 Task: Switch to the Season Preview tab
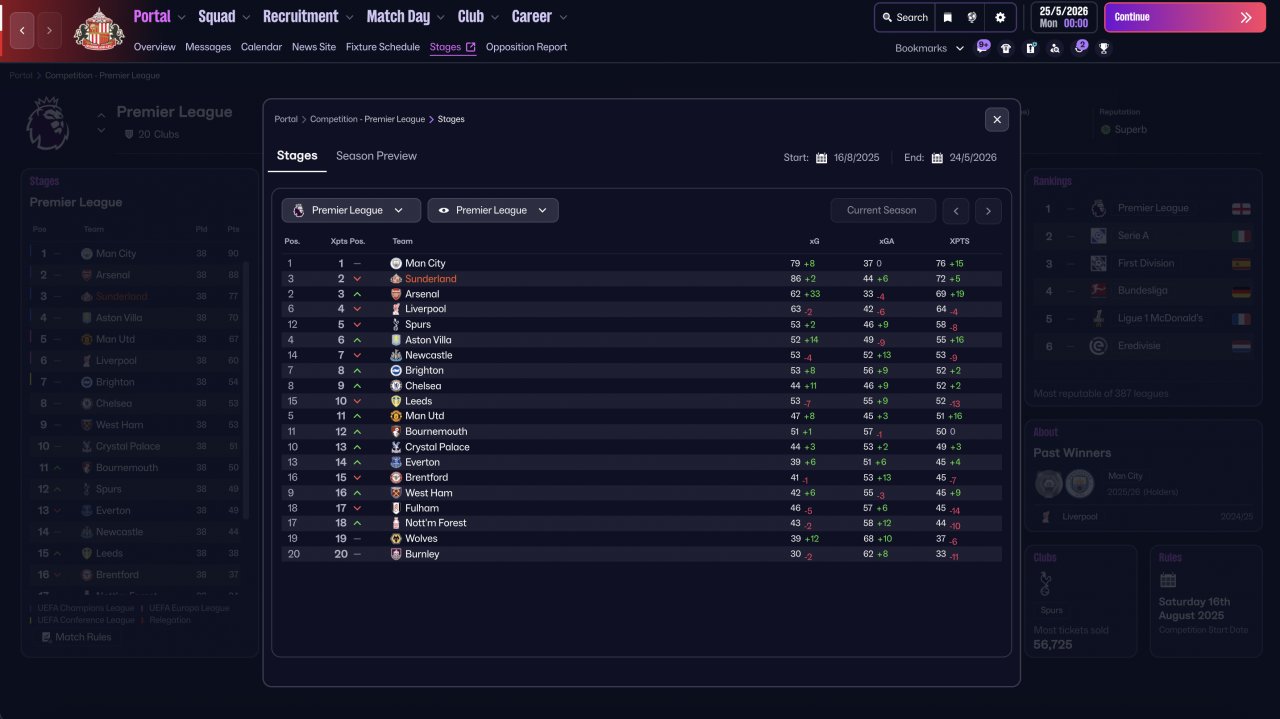pyautogui.click(x=376, y=156)
